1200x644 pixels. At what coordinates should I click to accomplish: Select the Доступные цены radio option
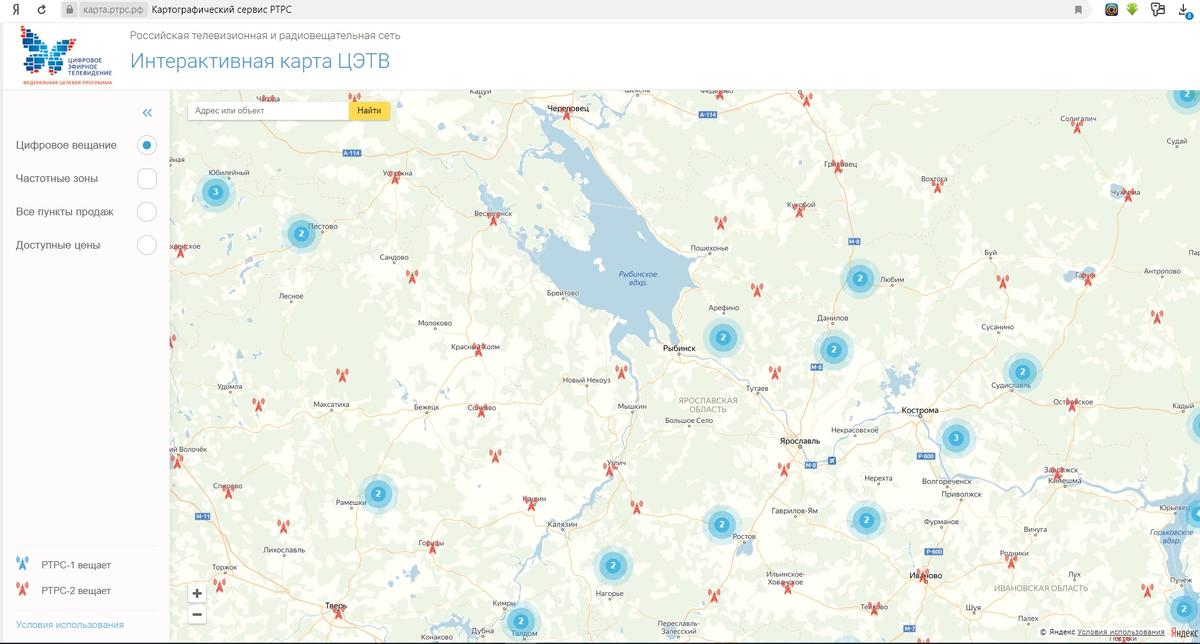pyautogui.click(x=147, y=244)
